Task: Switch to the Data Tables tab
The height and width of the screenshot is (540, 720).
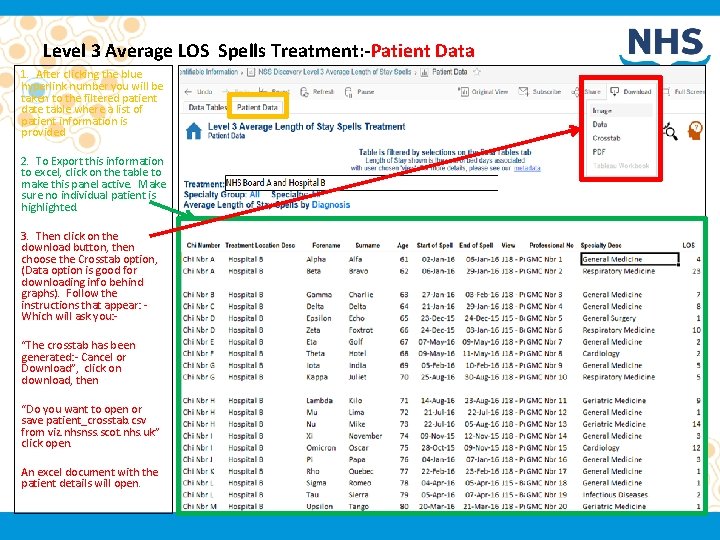Action: 208,107
